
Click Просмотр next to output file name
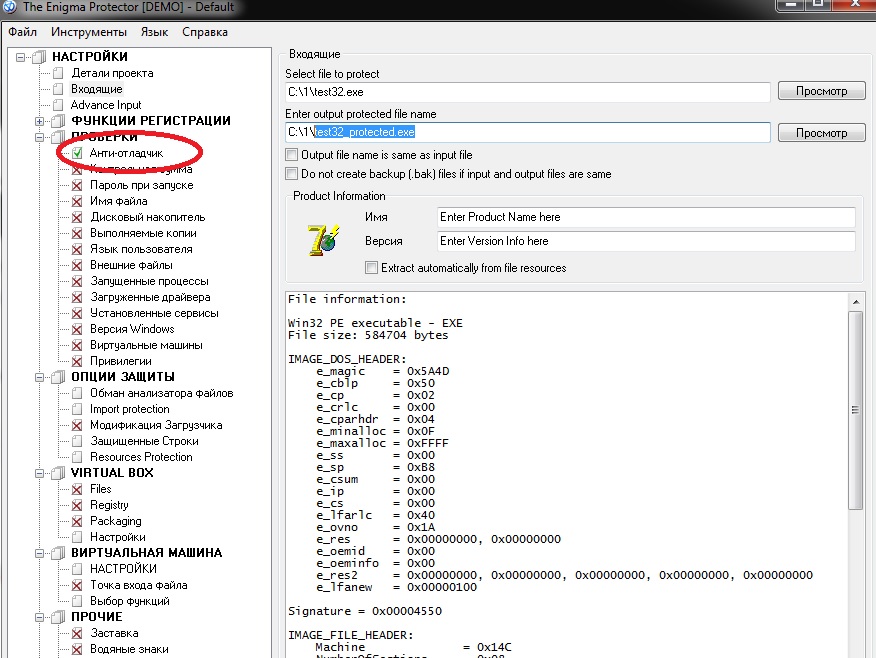click(x=821, y=133)
